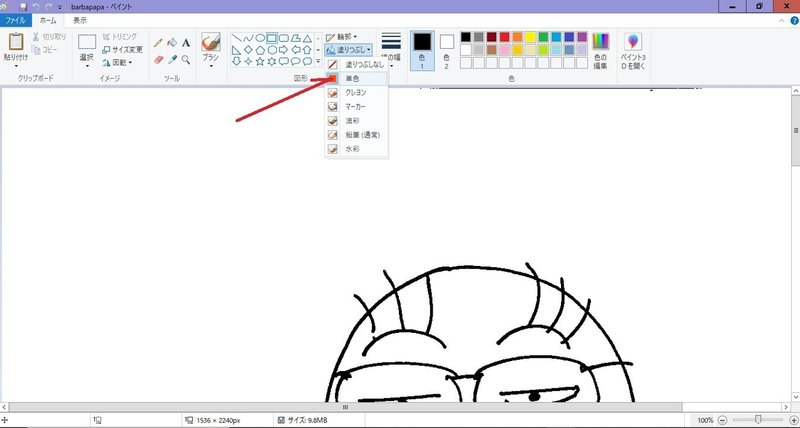
Task: Click the zoom out minus button
Action: (722, 420)
